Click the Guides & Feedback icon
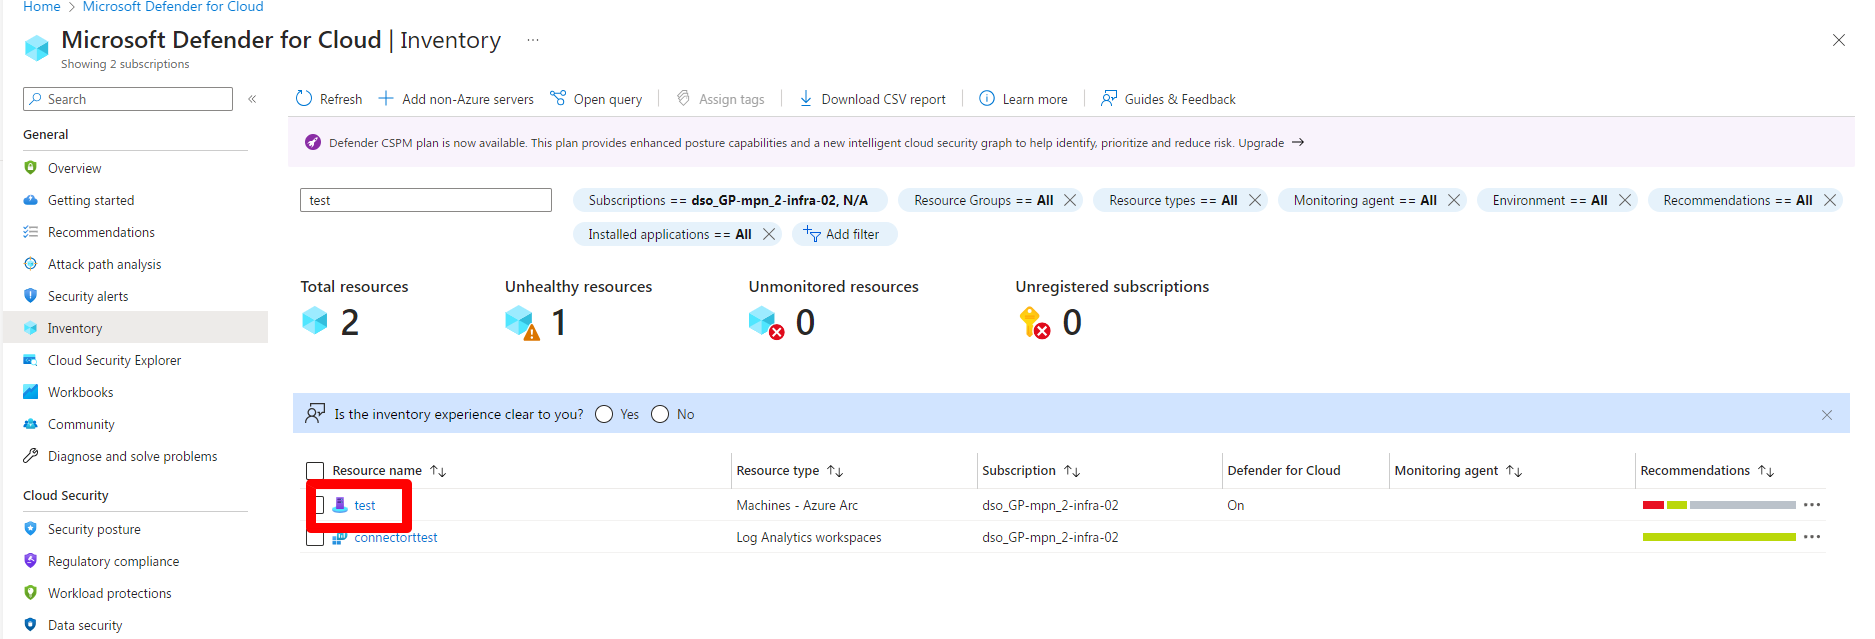 point(1109,98)
